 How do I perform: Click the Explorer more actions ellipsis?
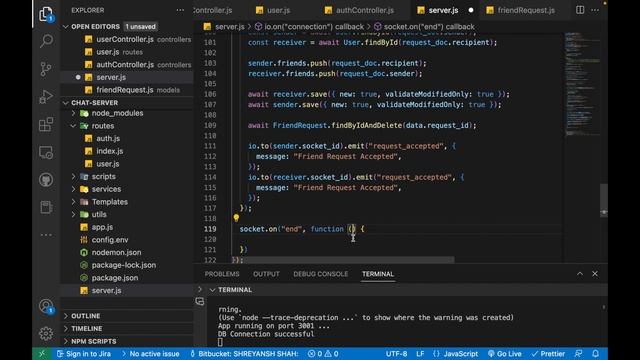[180, 10]
